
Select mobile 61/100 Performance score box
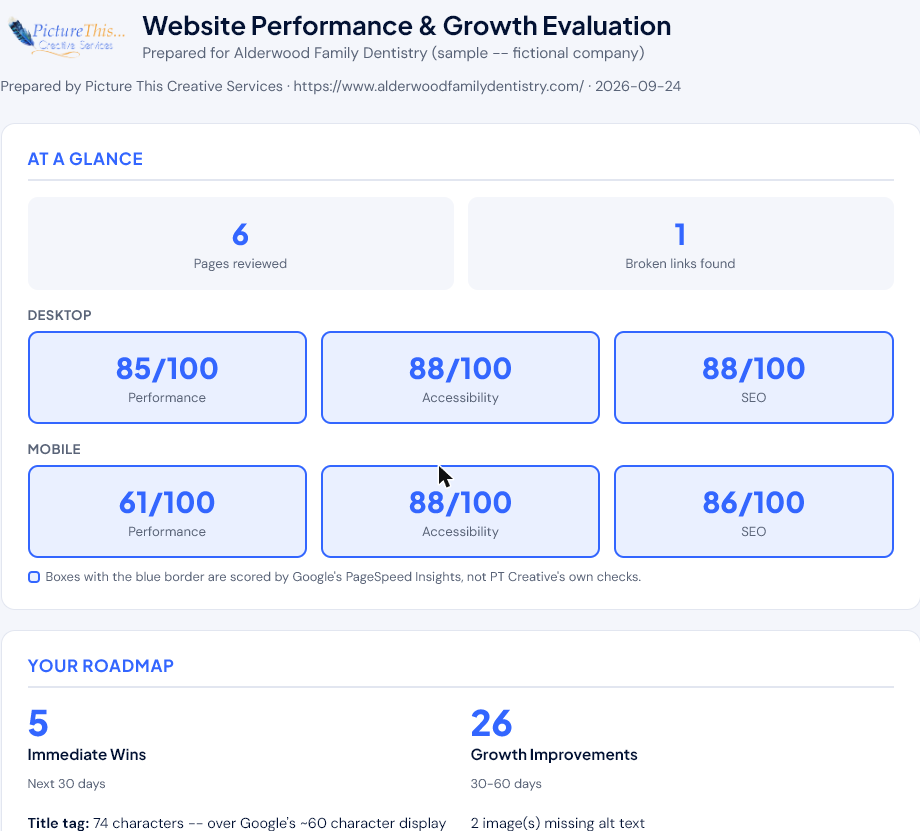click(x=167, y=511)
